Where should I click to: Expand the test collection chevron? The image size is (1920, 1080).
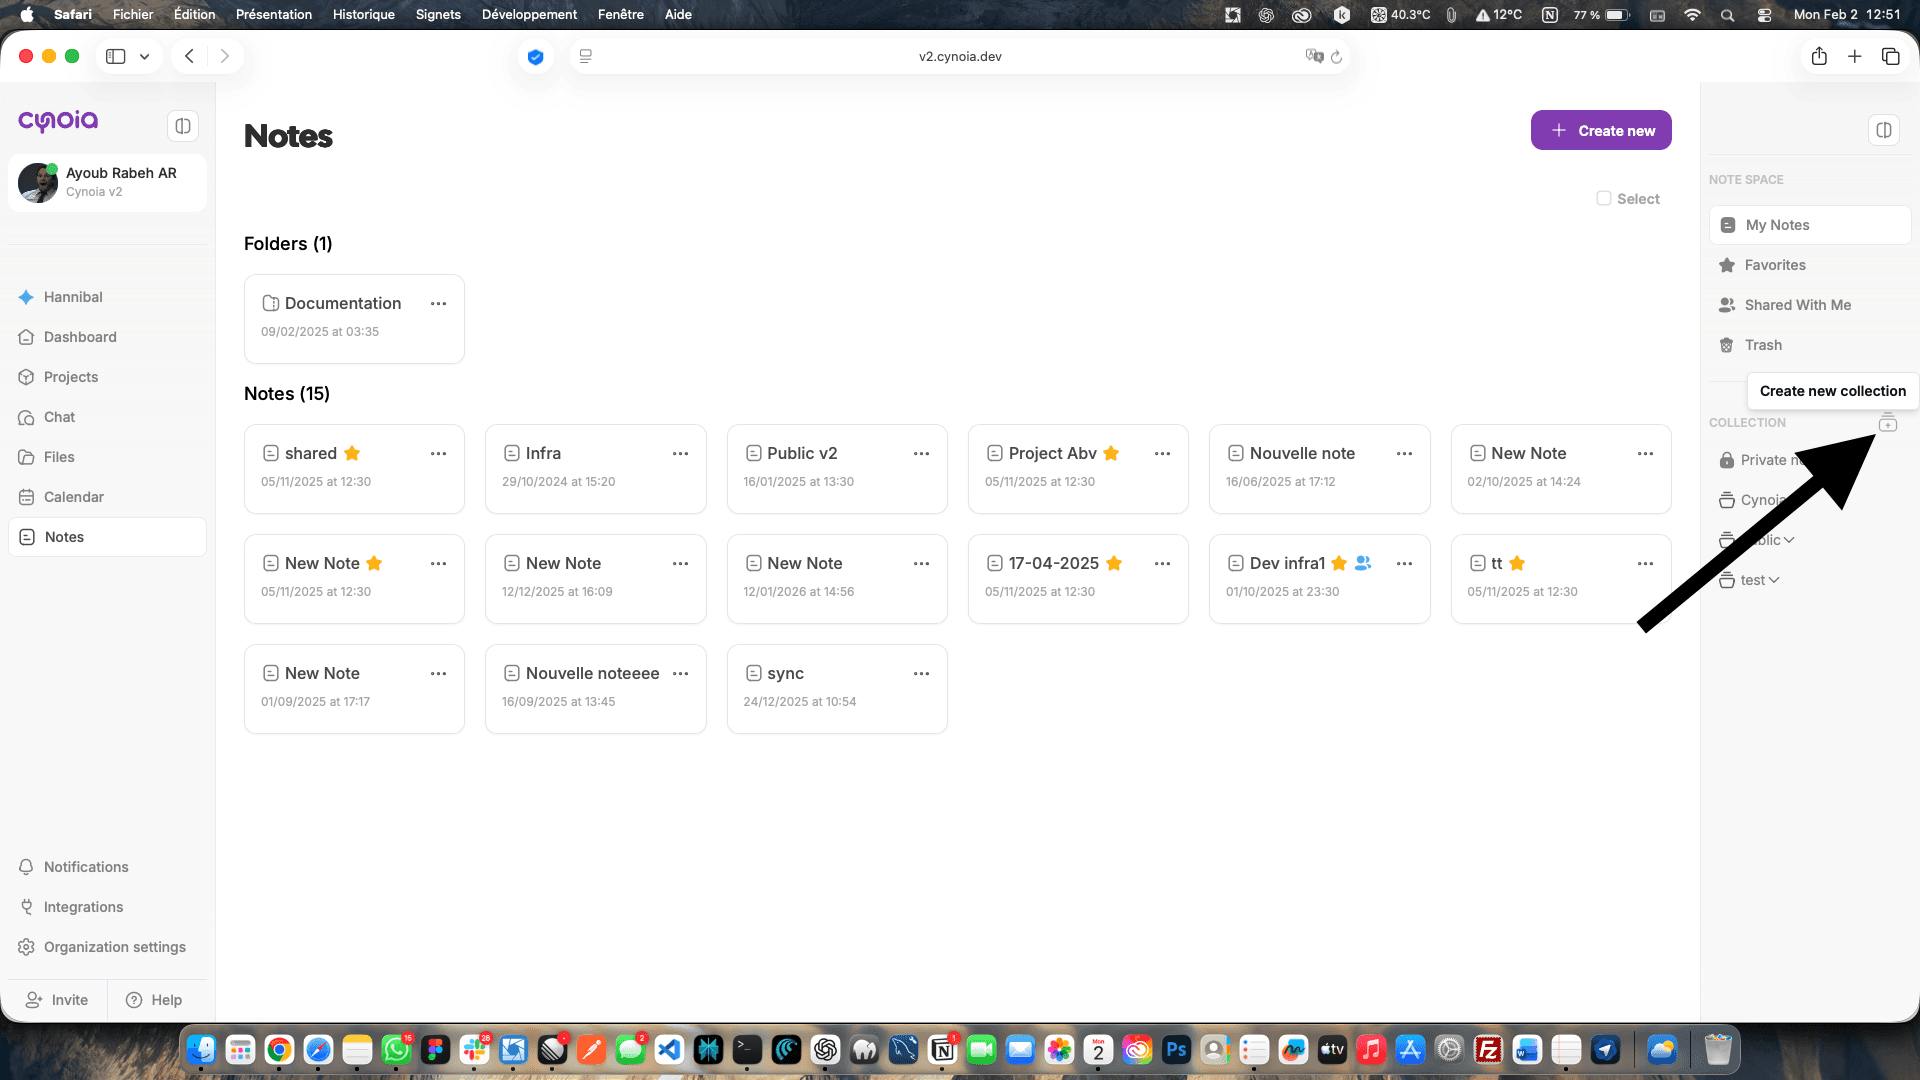tap(1774, 580)
